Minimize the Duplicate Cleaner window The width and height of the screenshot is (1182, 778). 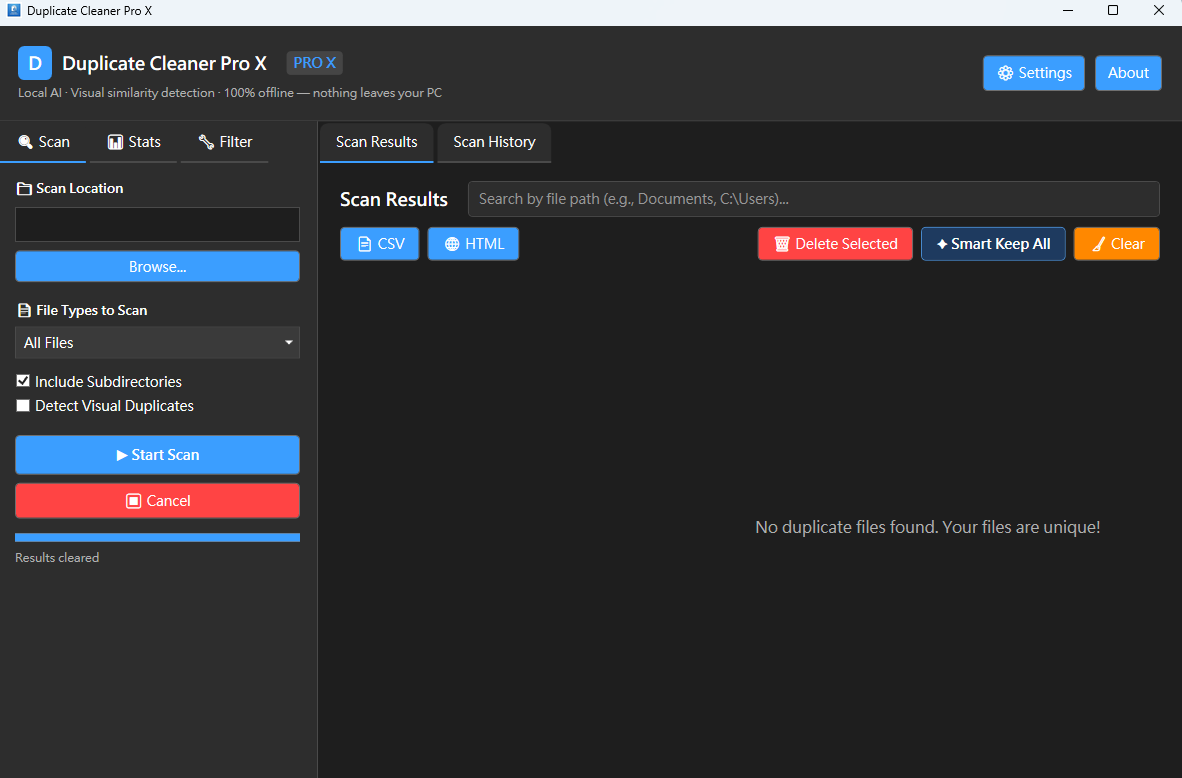pos(1068,11)
